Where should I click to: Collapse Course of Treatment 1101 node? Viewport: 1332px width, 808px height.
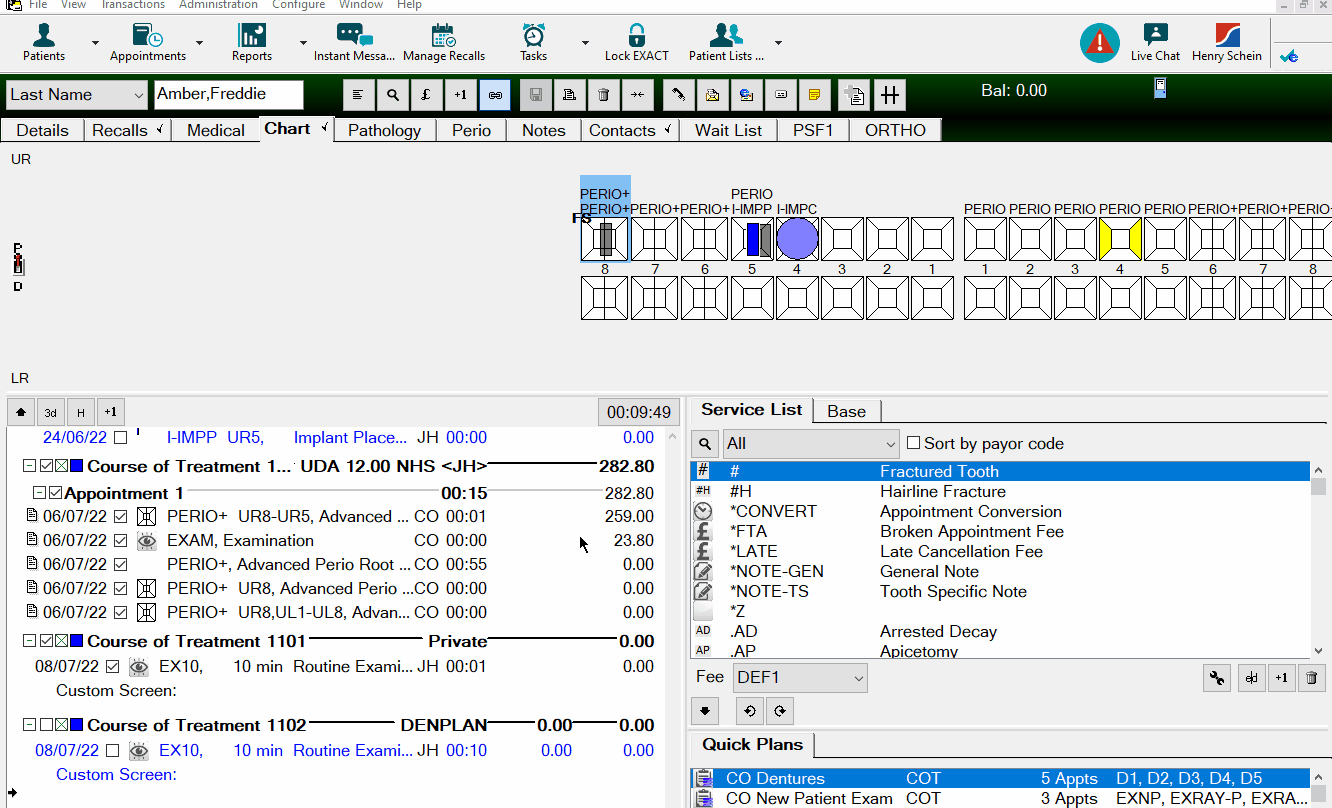point(29,641)
